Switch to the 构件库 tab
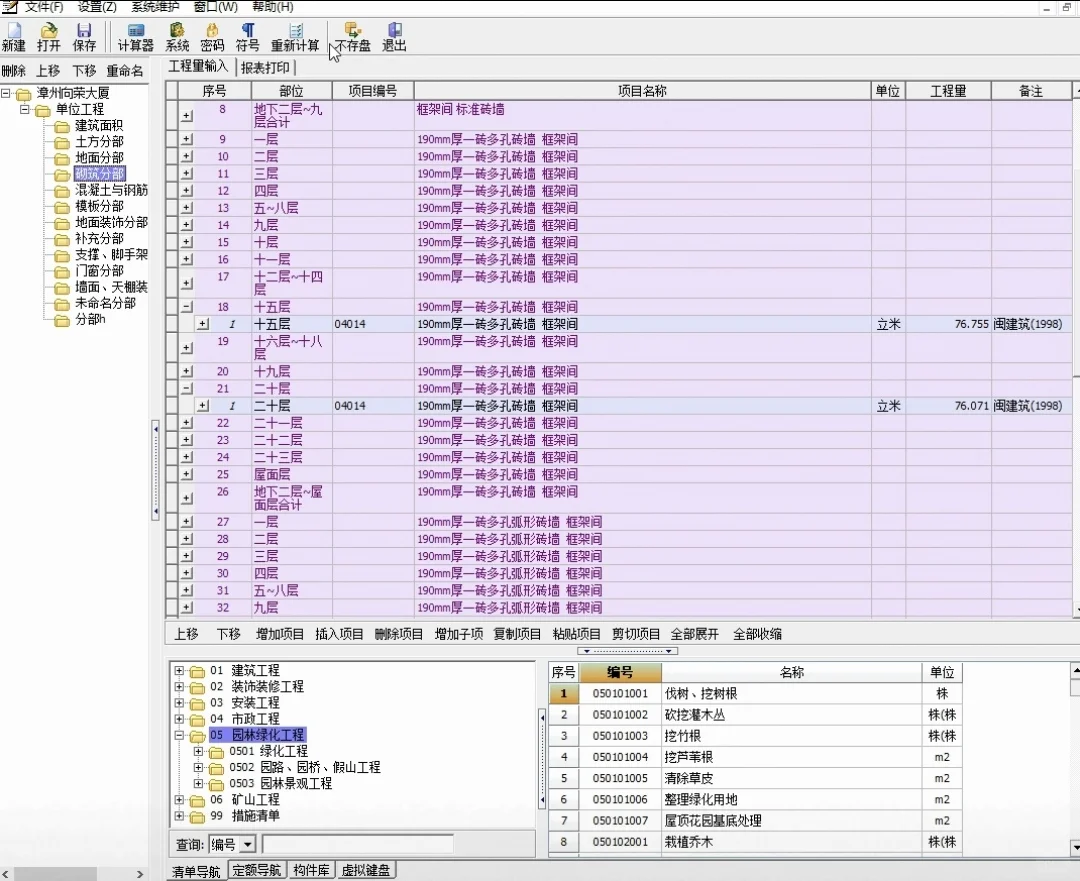 [x=311, y=870]
